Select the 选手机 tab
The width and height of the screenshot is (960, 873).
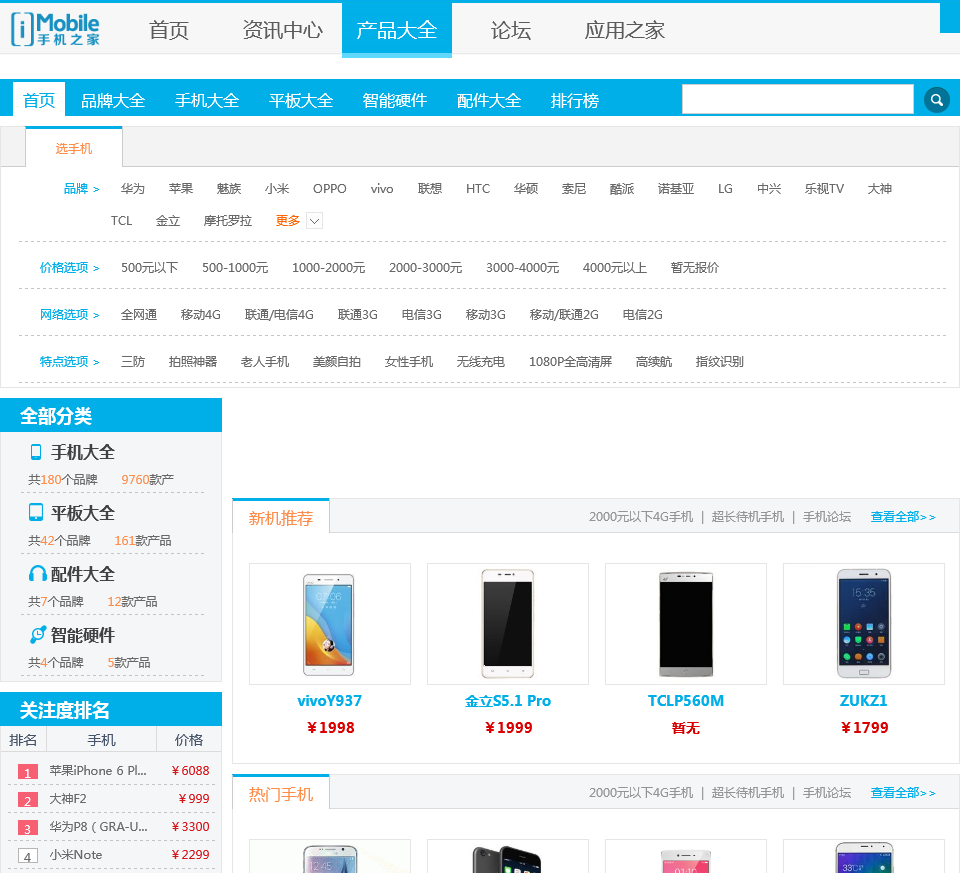pos(73,148)
